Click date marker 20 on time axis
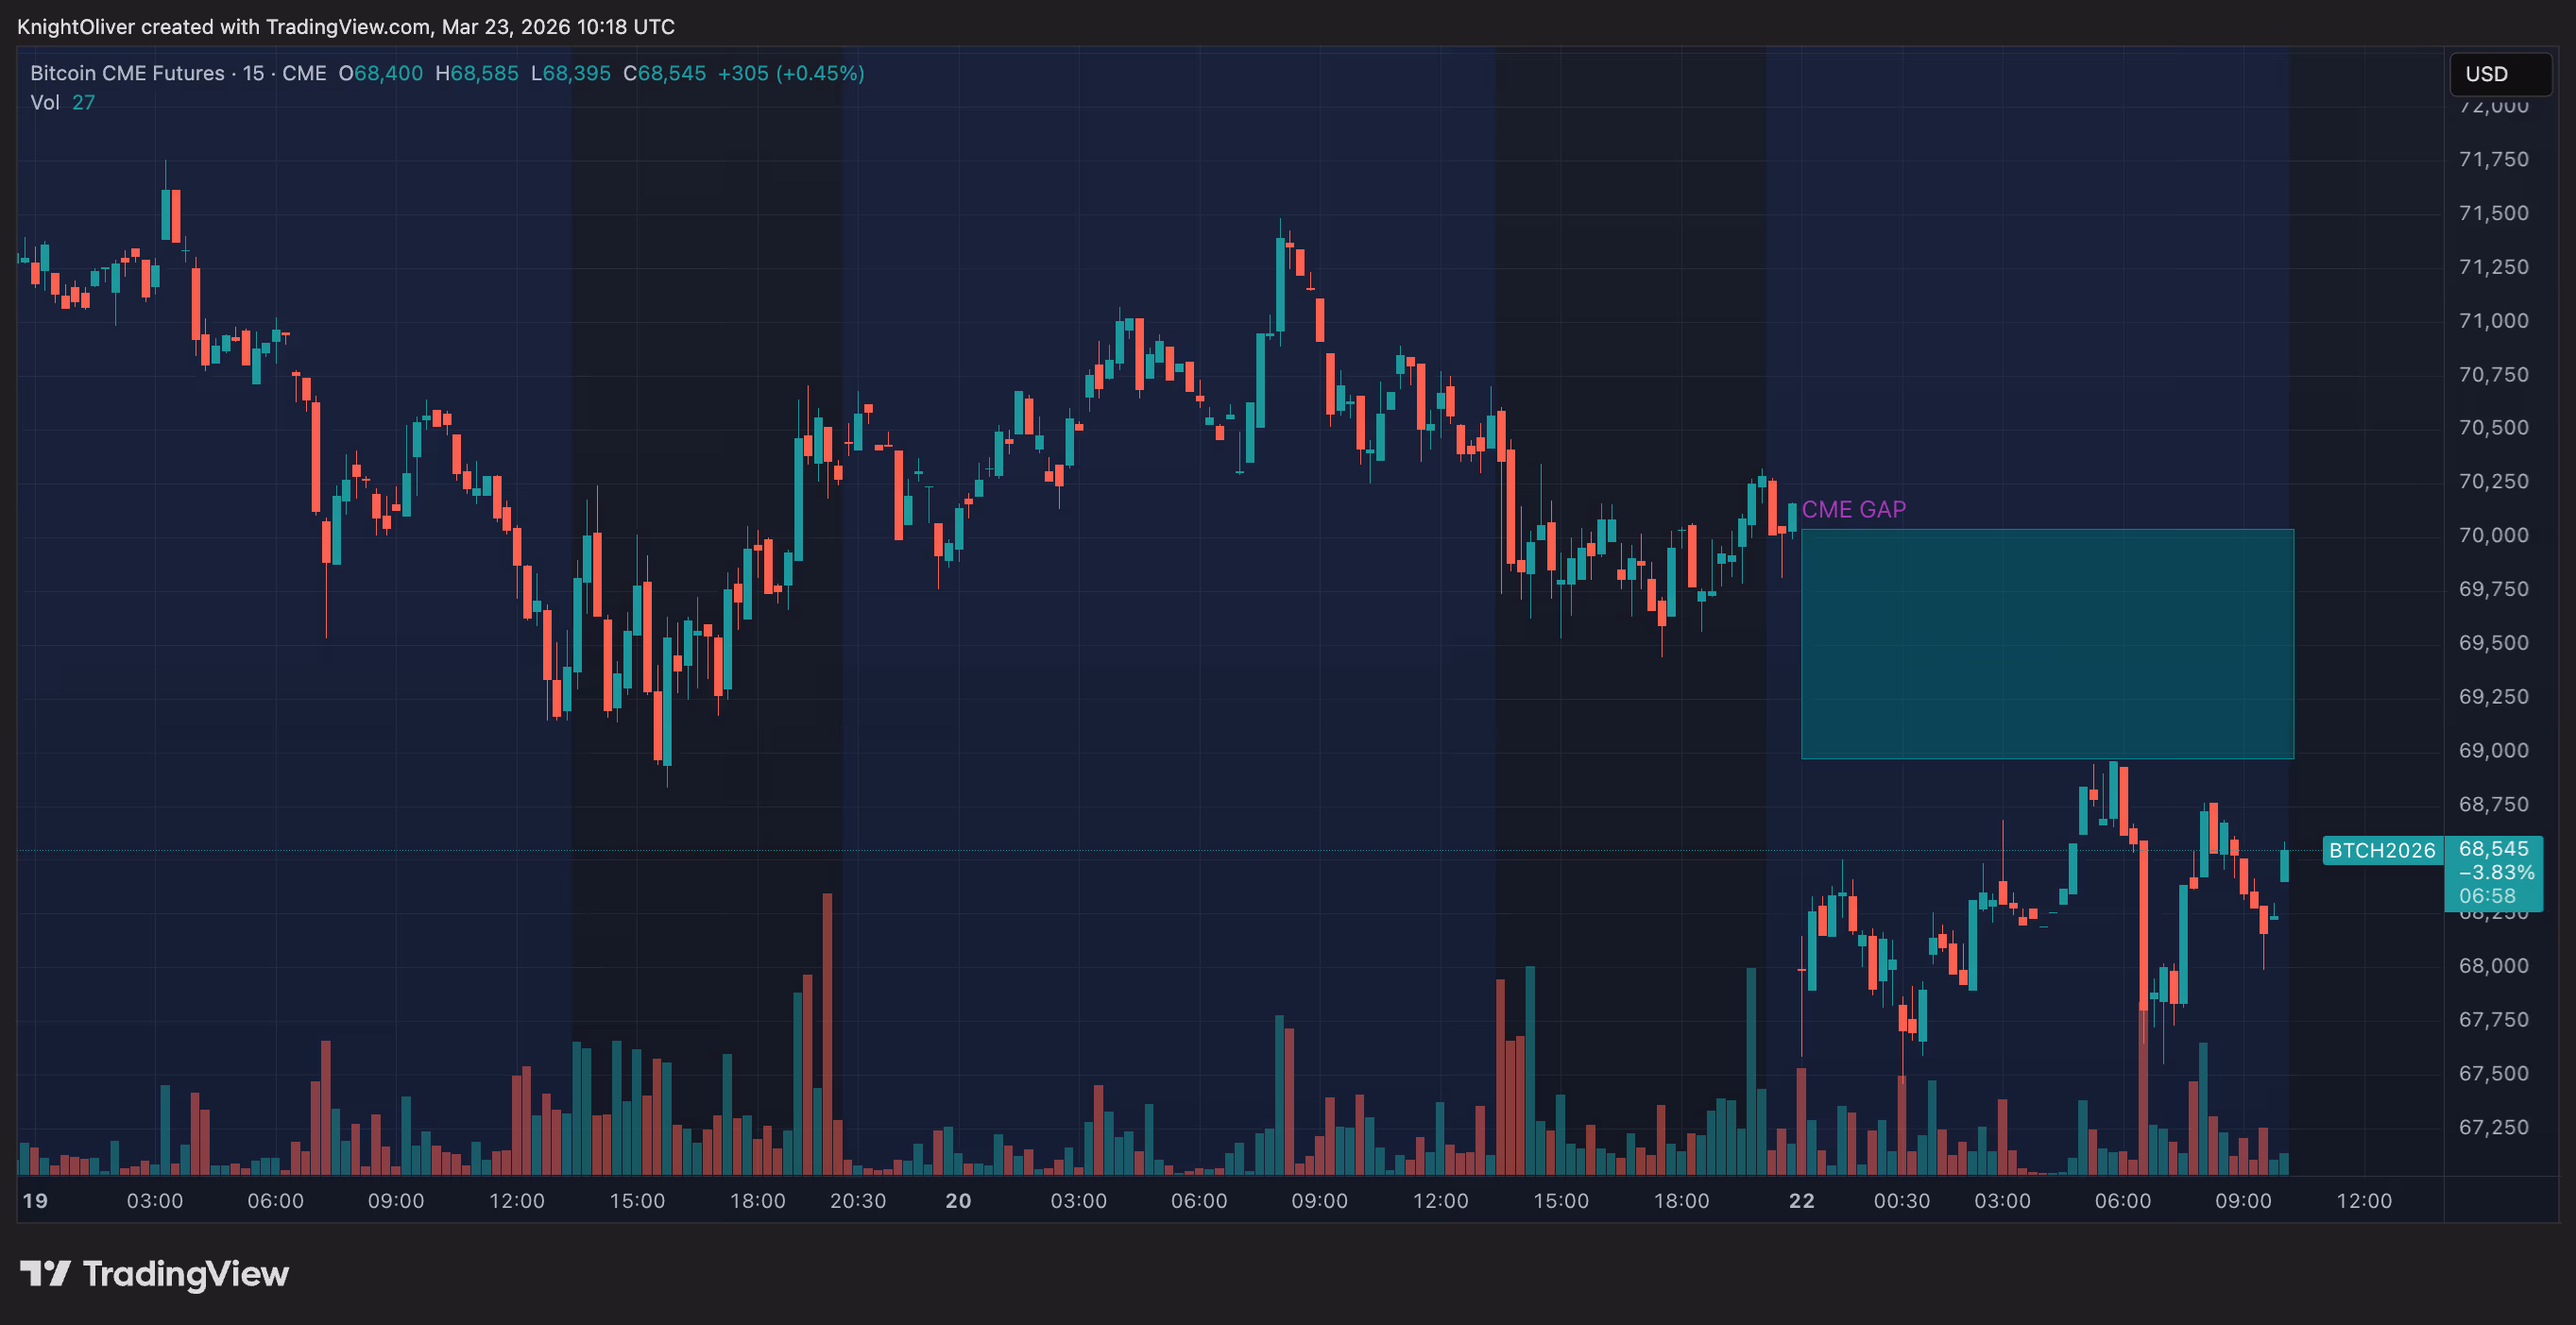This screenshot has width=2576, height=1325. click(x=957, y=1200)
